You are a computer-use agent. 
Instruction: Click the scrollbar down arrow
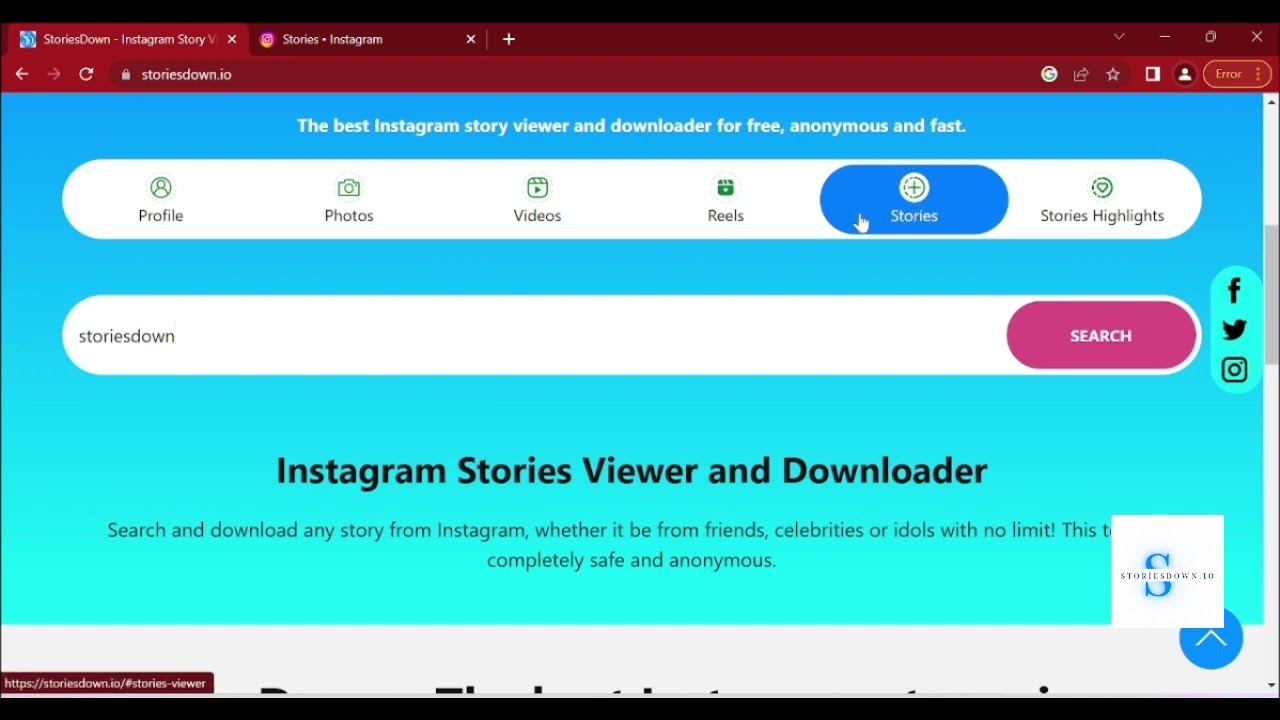(x=1272, y=686)
